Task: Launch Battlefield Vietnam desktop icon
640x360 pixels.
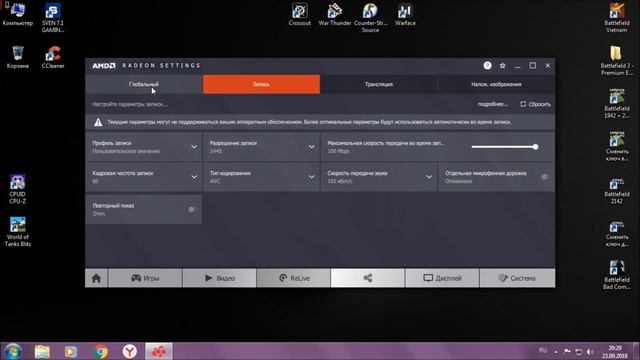Action: [x=616, y=18]
